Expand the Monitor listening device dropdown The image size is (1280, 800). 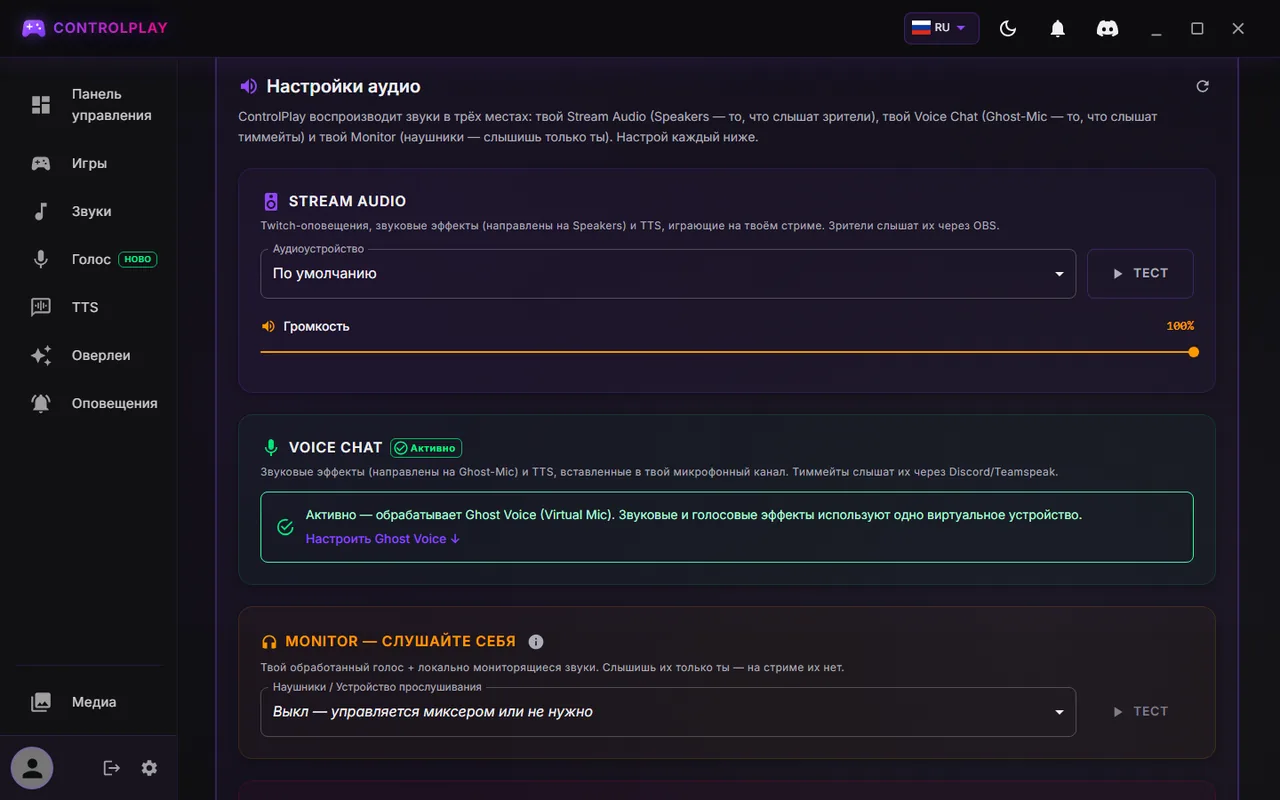click(668, 712)
